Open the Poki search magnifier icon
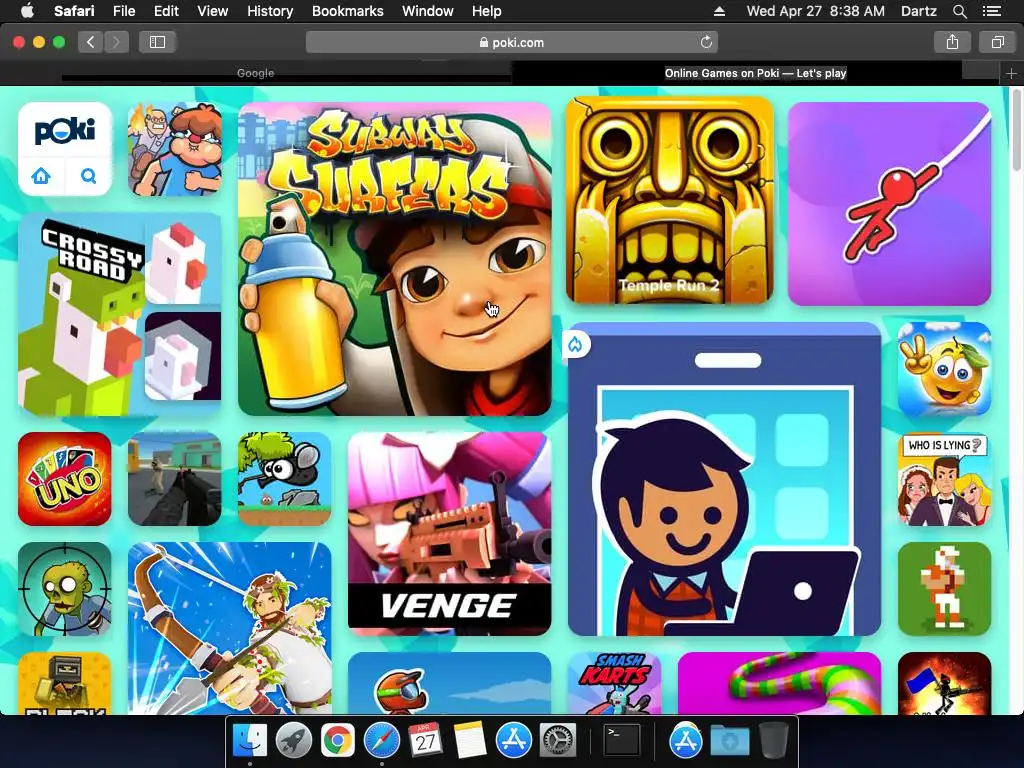Viewport: 1024px width, 768px height. pos(88,176)
